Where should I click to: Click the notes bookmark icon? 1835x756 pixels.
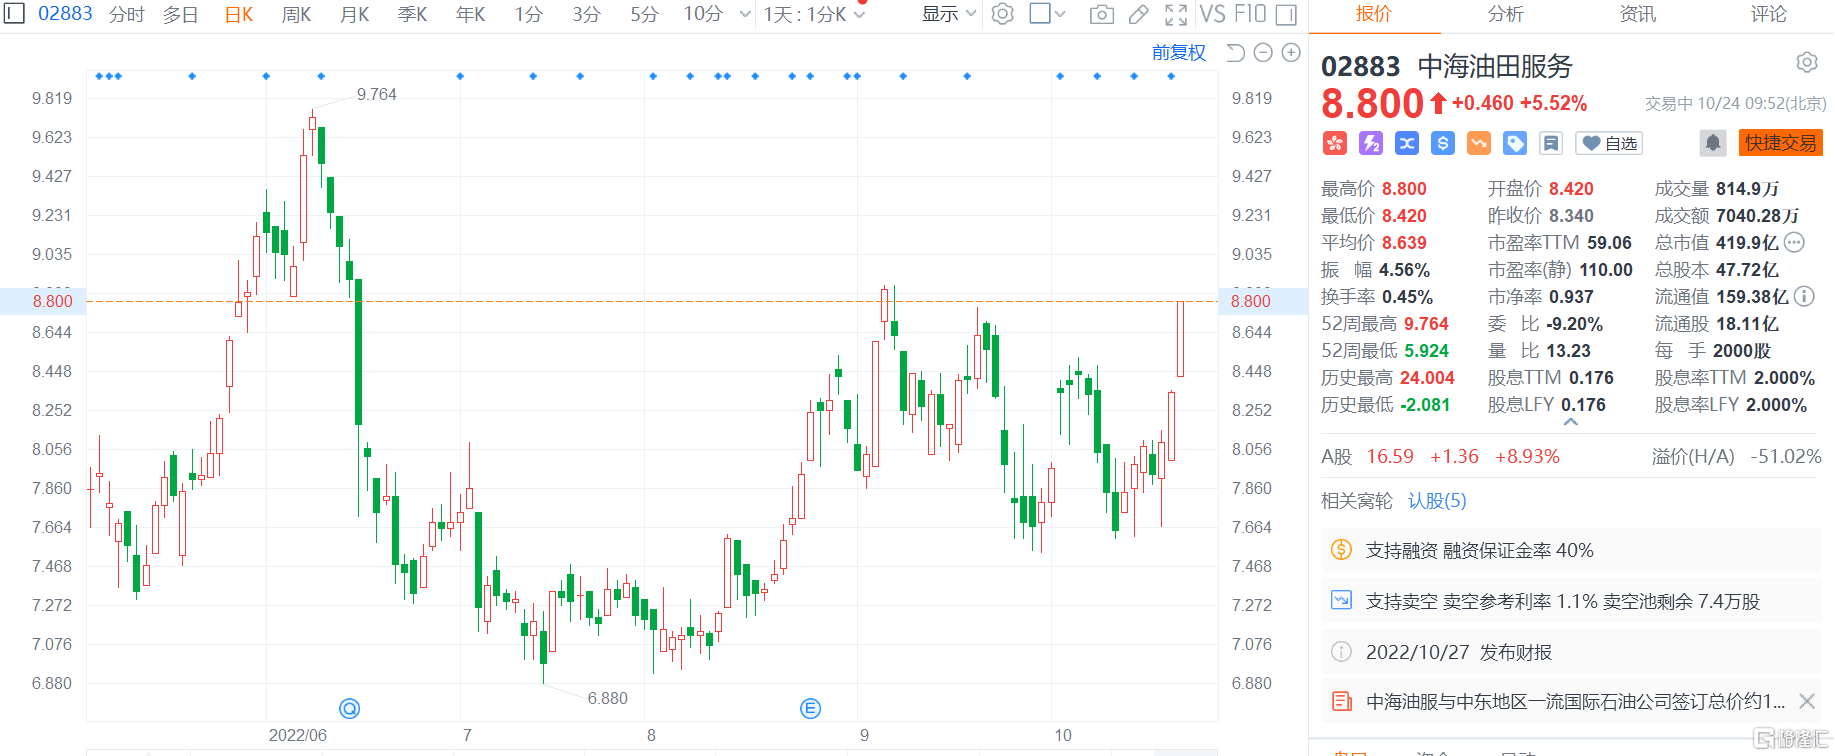1551,143
